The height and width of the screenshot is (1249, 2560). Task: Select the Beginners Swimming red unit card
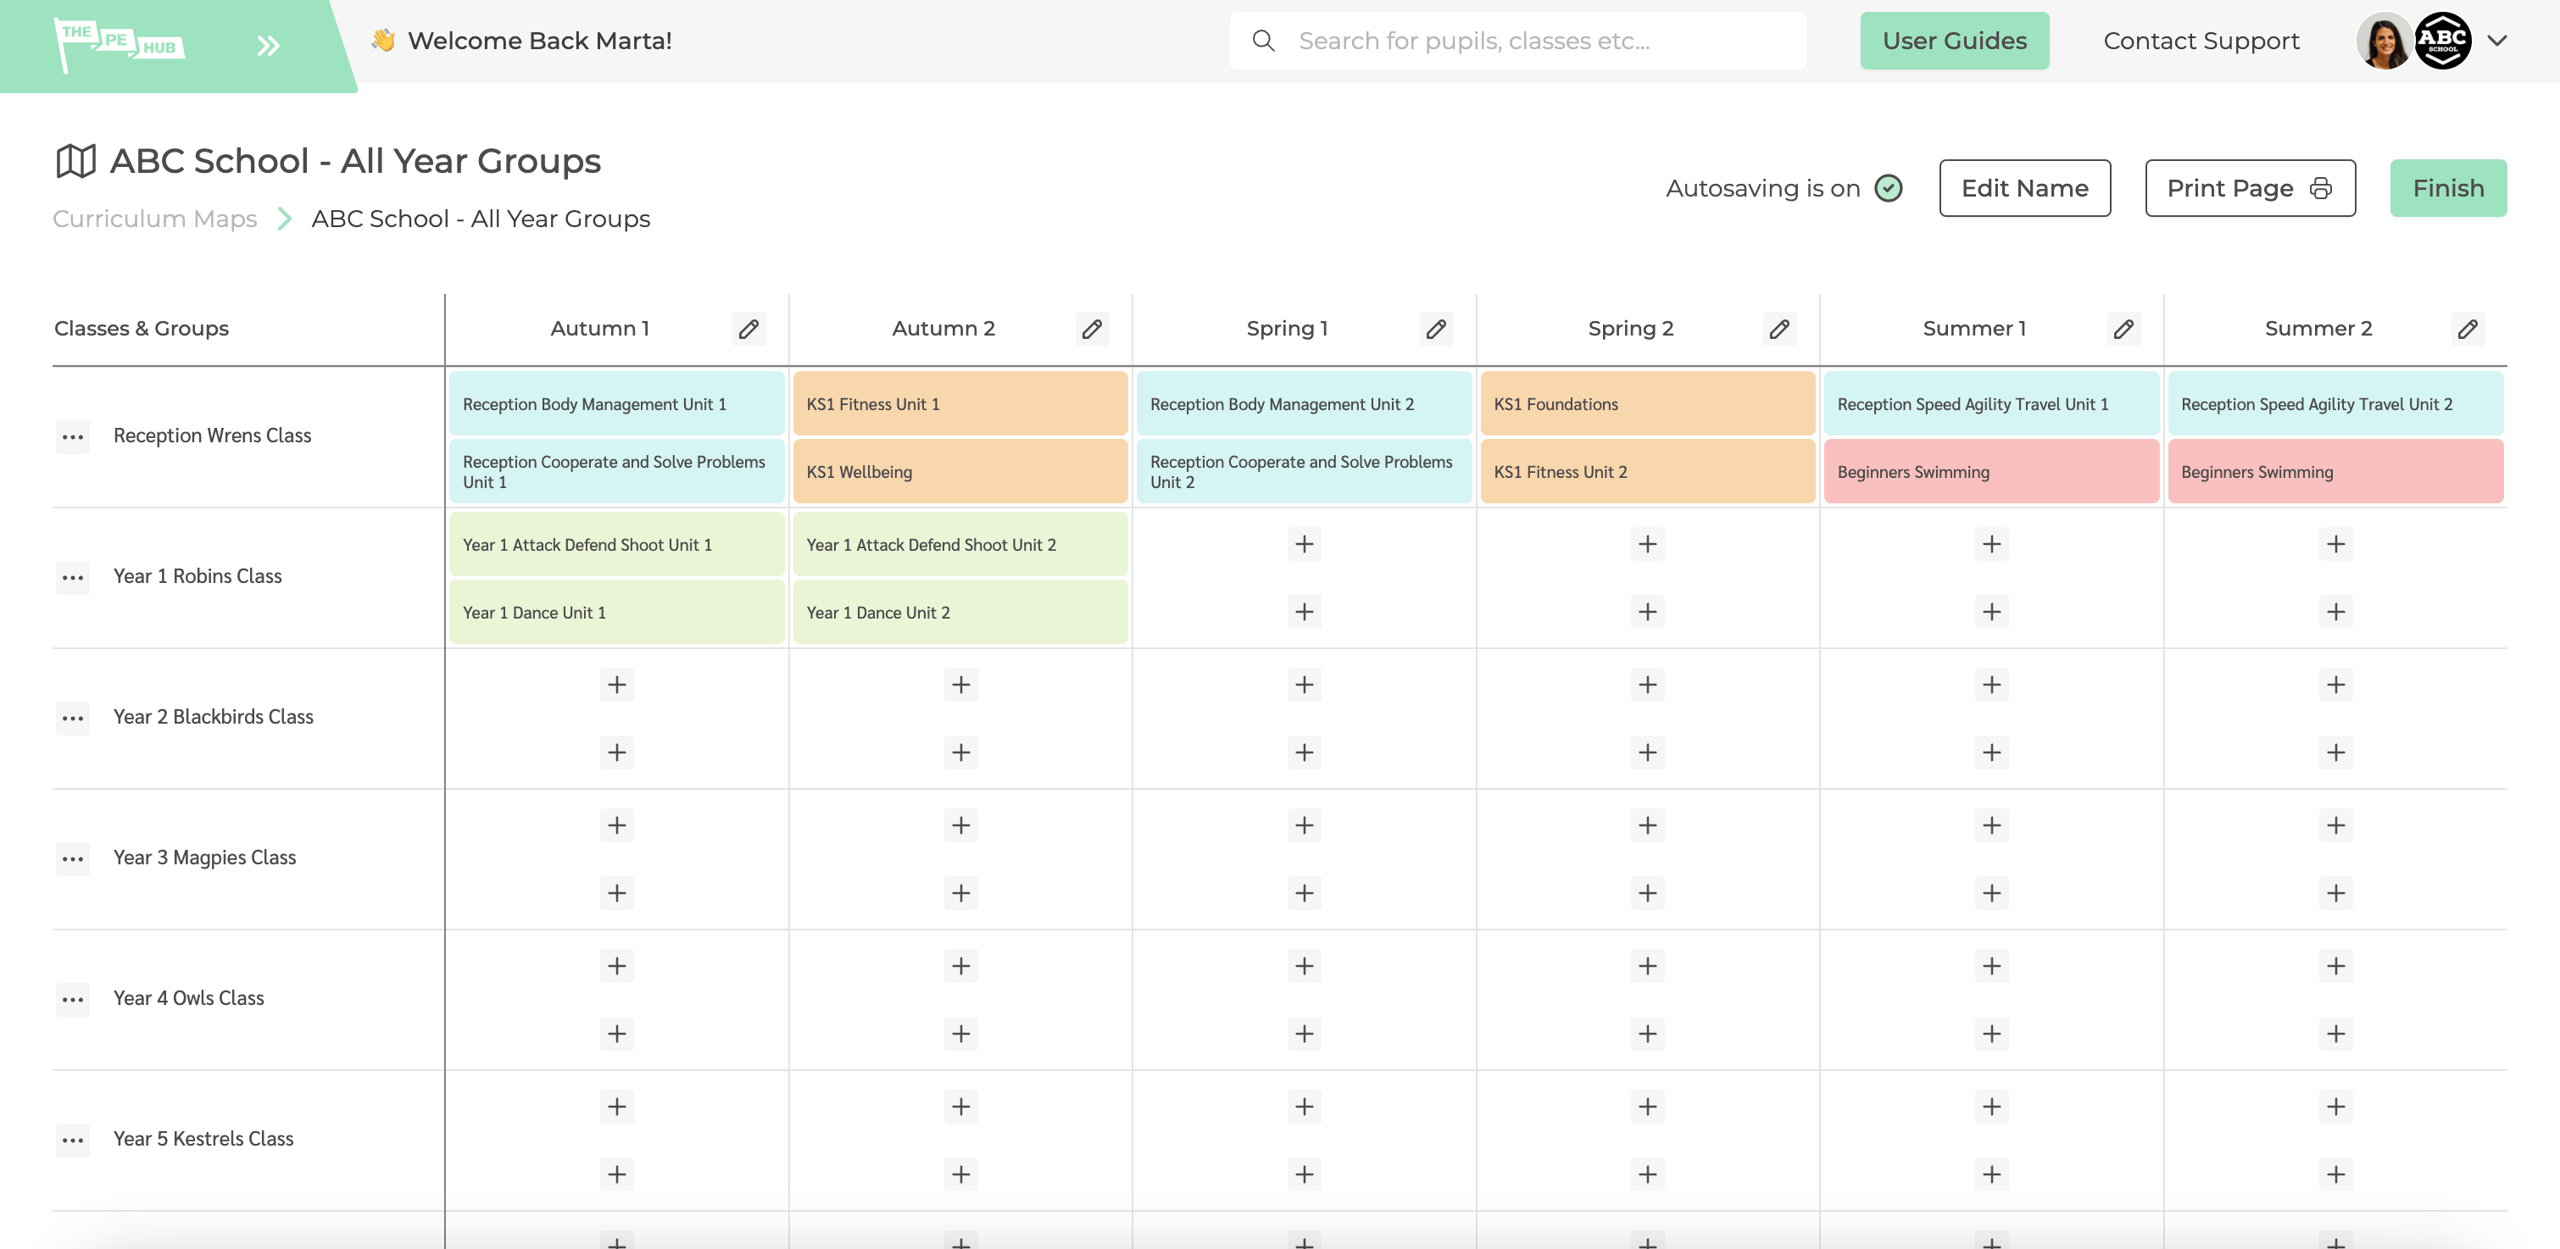pos(1990,471)
